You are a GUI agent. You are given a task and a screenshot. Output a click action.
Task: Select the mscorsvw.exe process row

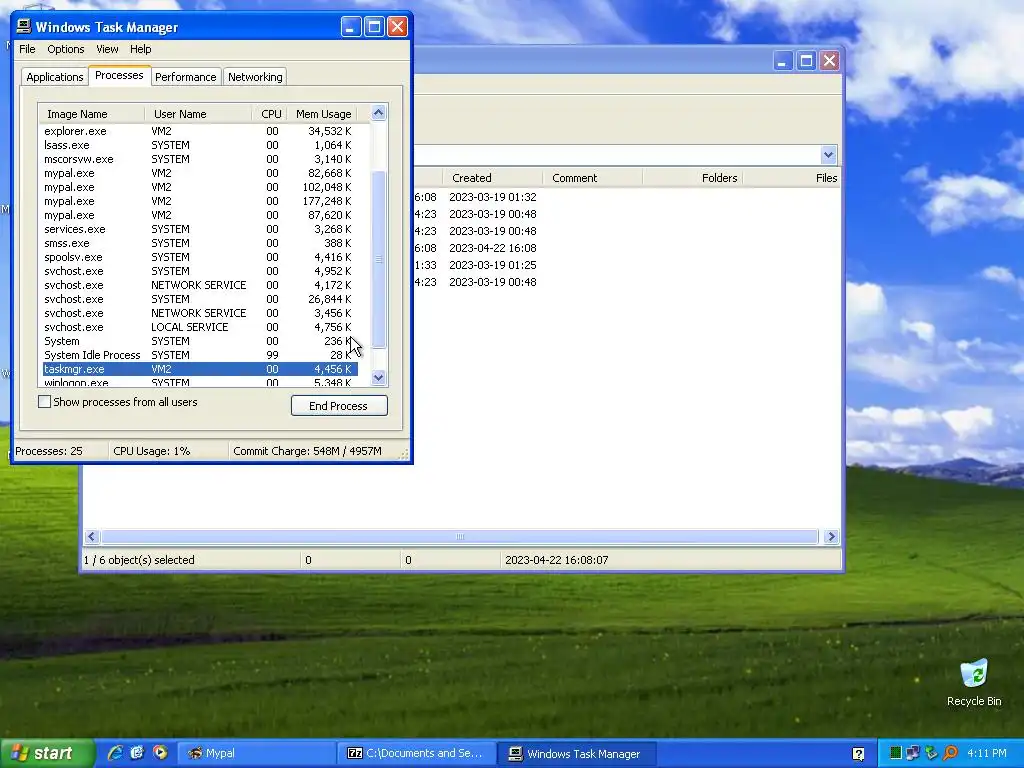tap(199, 159)
